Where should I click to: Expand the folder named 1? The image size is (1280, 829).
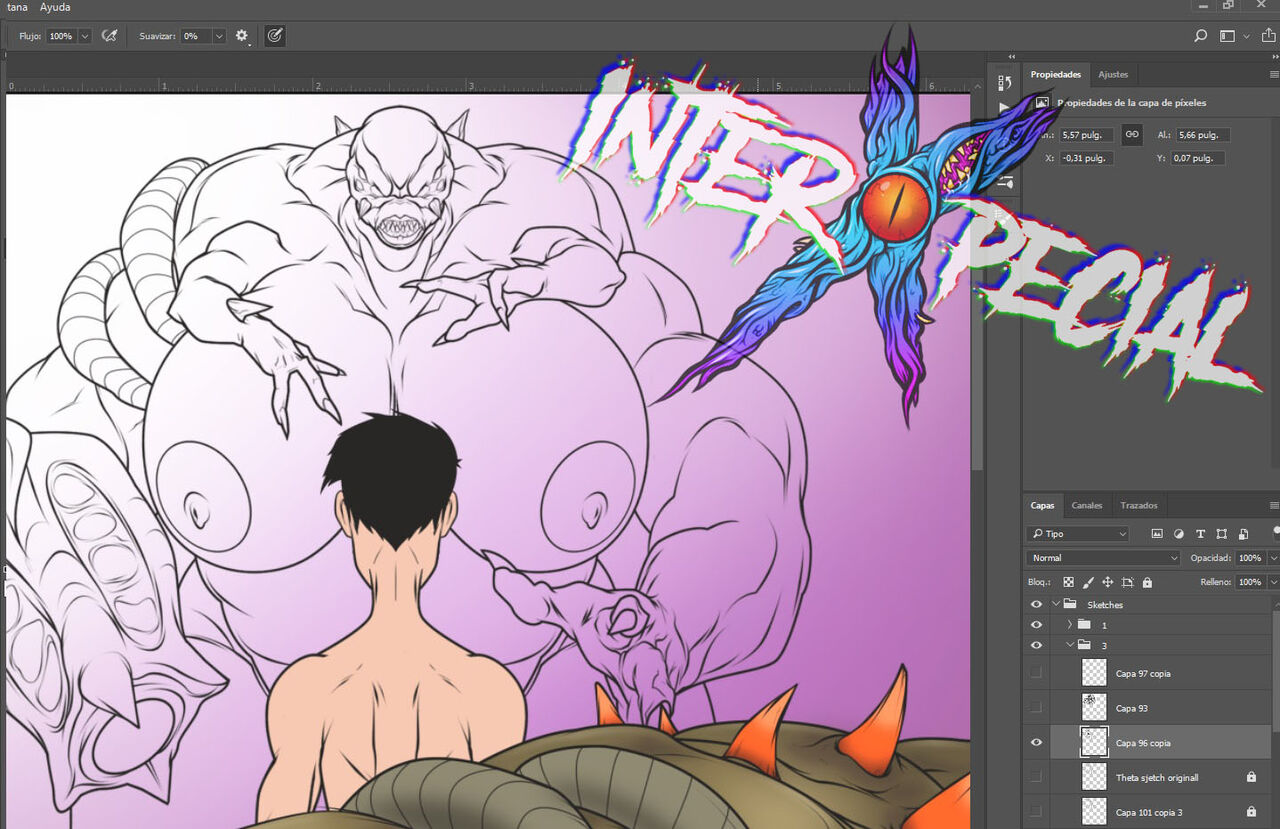pyautogui.click(x=1070, y=625)
